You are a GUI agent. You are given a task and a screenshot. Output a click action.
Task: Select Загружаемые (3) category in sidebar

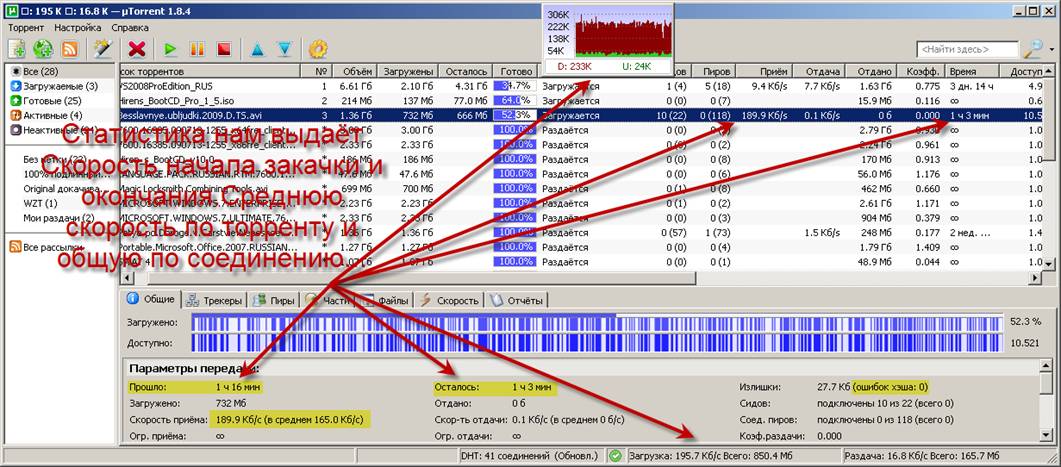[54, 86]
